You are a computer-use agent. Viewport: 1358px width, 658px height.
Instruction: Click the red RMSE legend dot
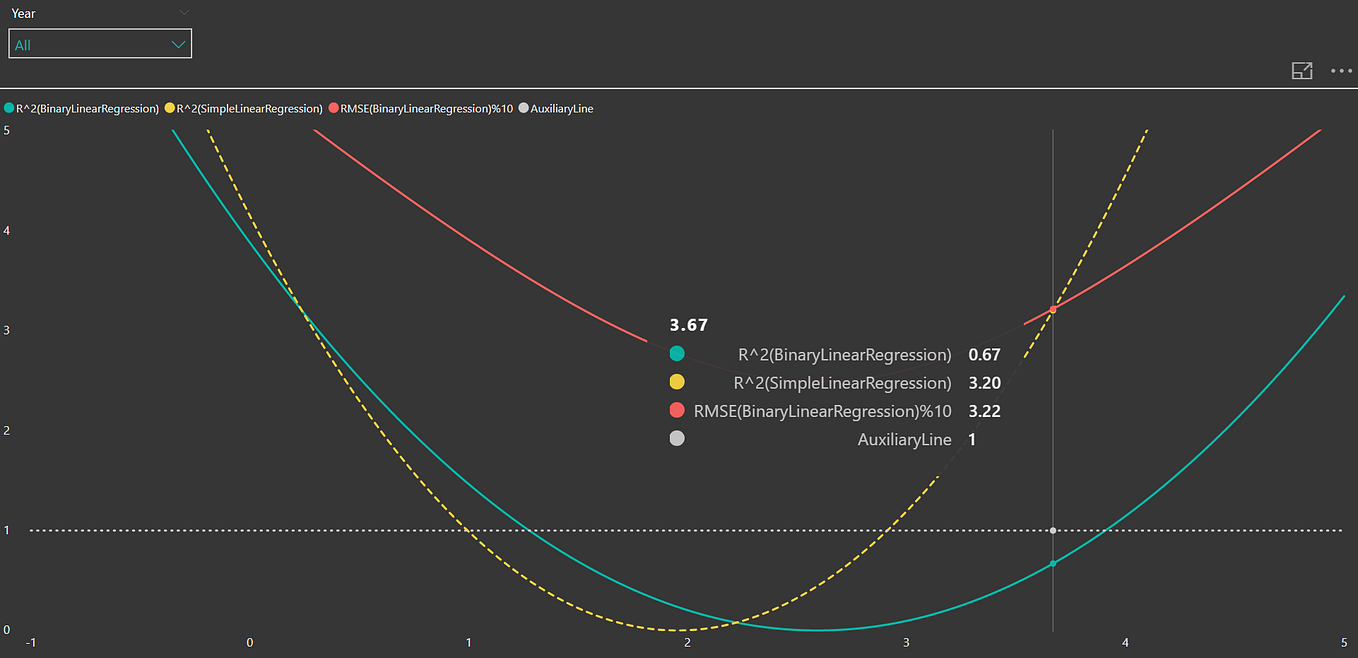(334, 108)
